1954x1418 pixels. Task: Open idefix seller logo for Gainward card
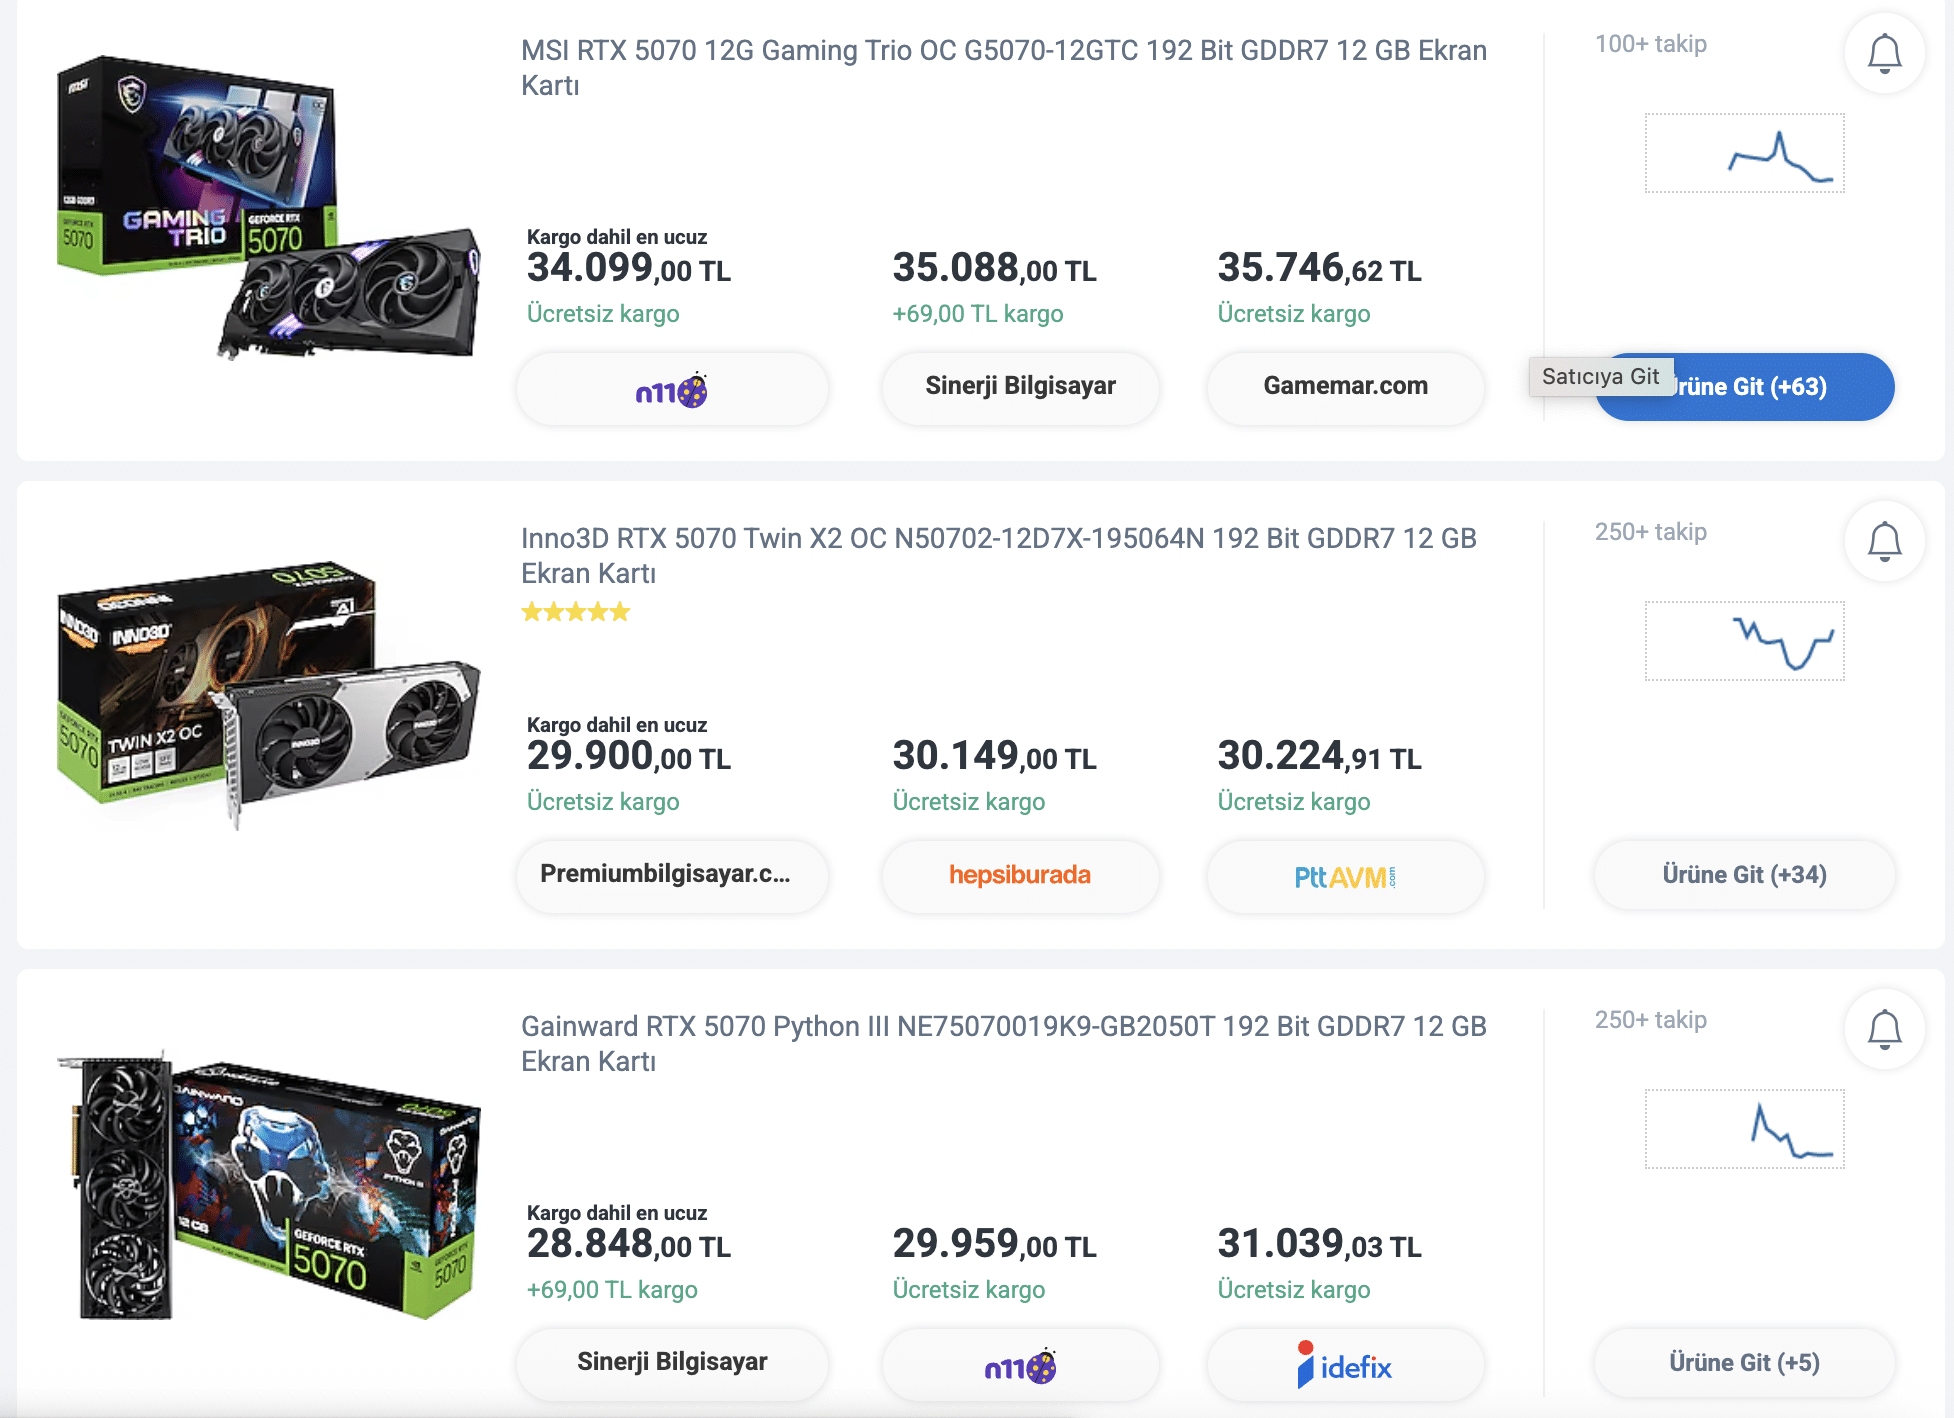point(1345,1365)
